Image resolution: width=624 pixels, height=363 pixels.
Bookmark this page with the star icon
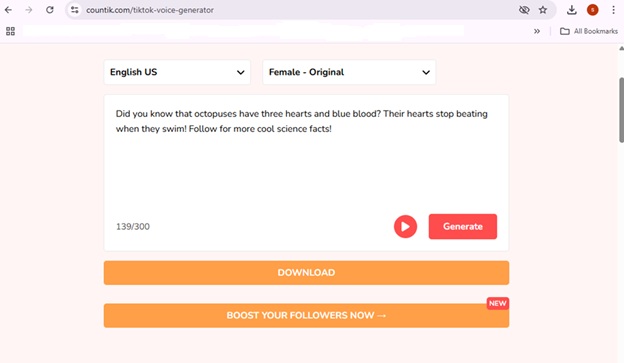click(543, 10)
